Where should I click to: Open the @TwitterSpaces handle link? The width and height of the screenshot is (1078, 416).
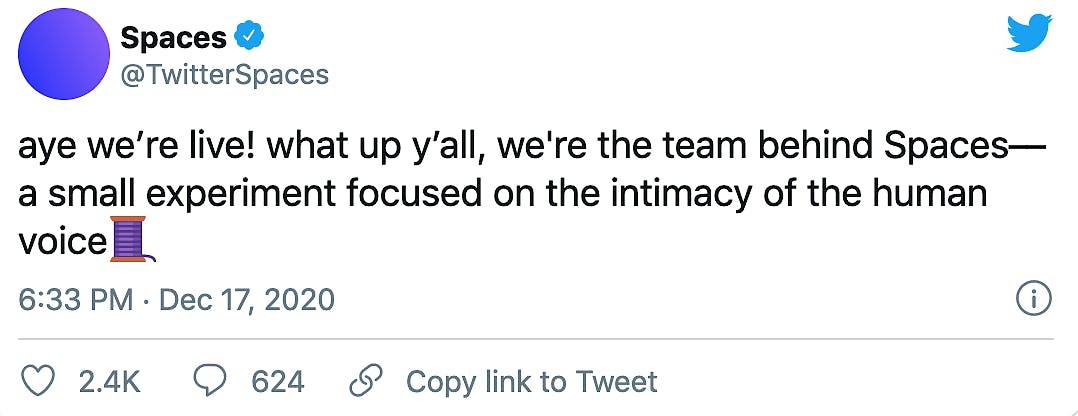click(224, 75)
